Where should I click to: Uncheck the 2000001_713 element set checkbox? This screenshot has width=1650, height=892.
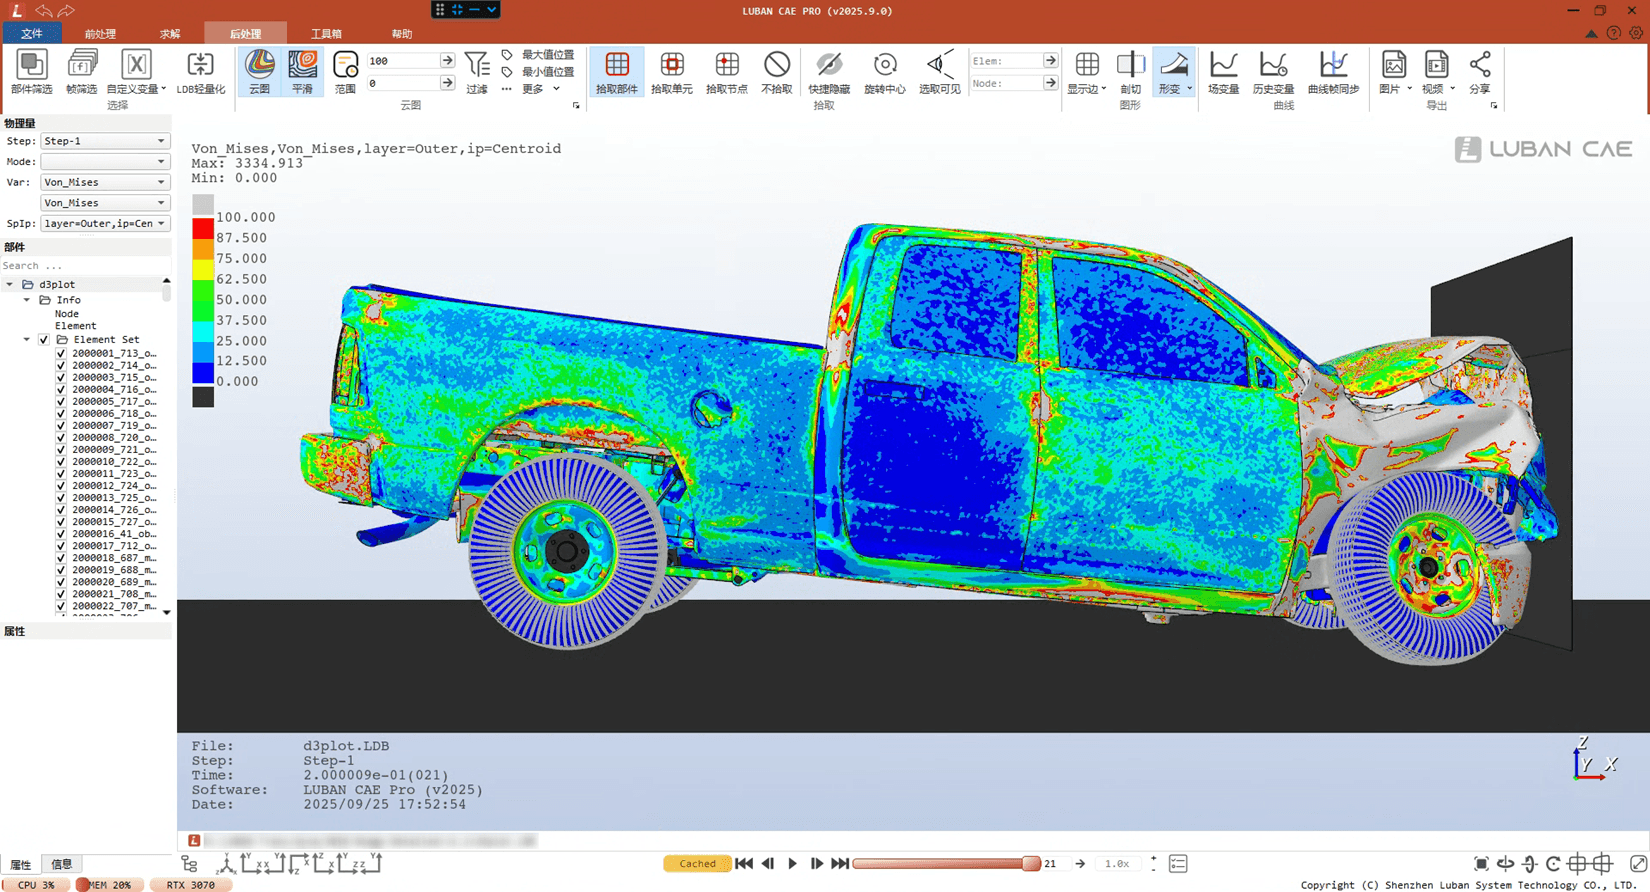point(61,353)
